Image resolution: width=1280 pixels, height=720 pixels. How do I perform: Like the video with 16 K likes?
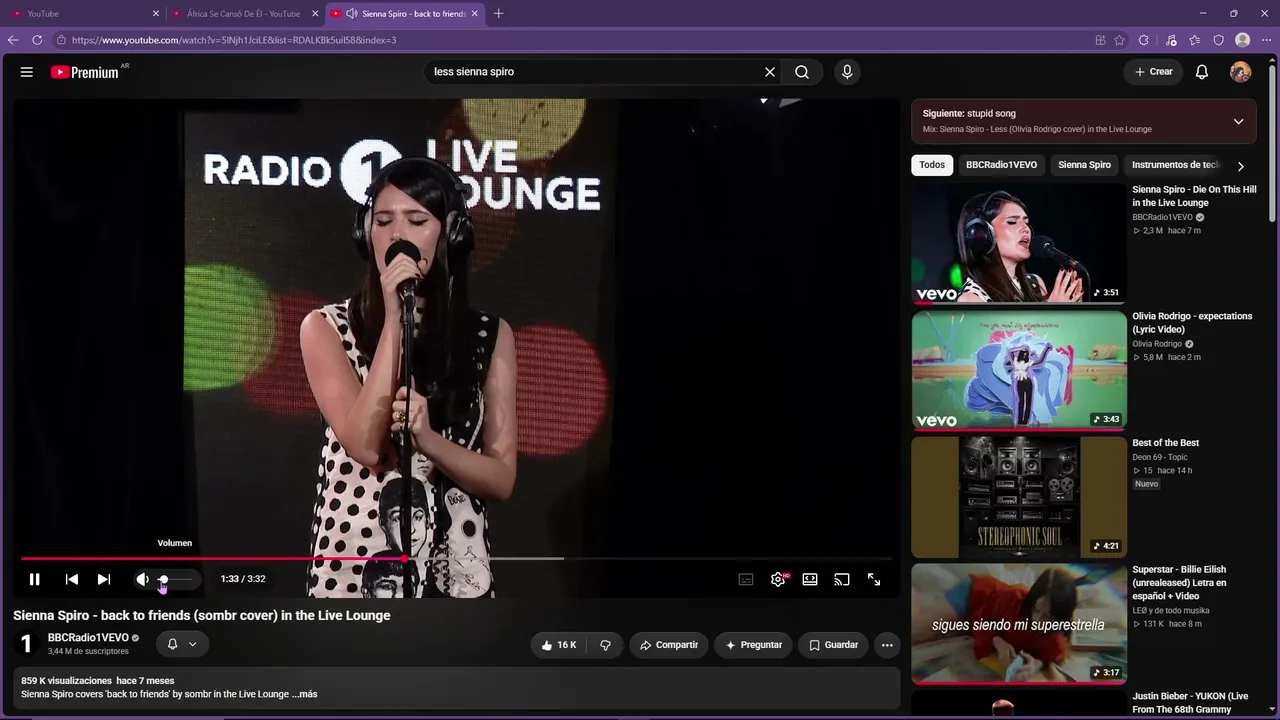click(x=559, y=645)
